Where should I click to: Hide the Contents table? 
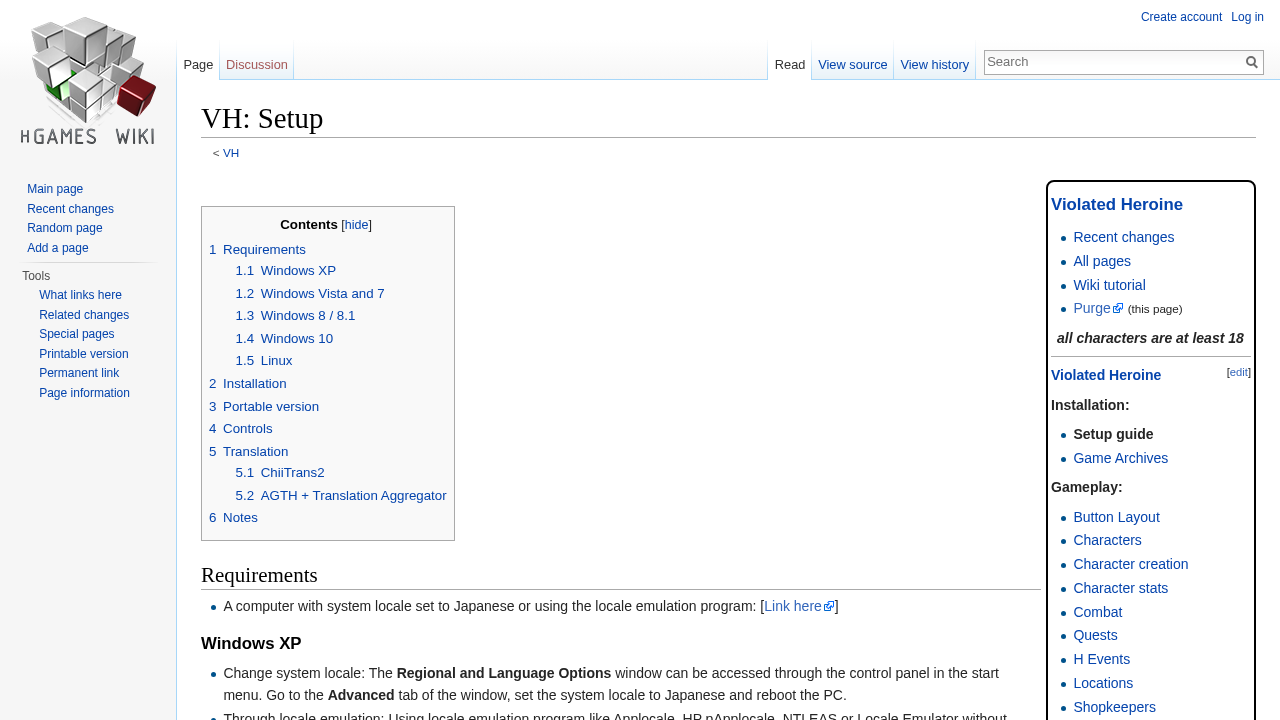tap(356, 225)
